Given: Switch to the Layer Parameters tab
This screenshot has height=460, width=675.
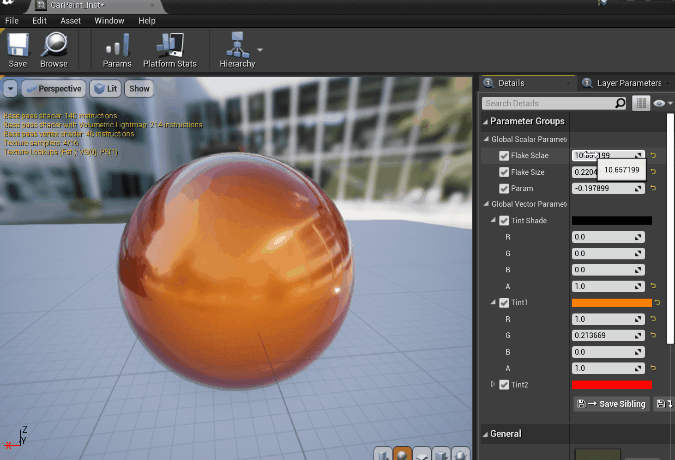Looking at the screenshot, I should tap(629, 83).
